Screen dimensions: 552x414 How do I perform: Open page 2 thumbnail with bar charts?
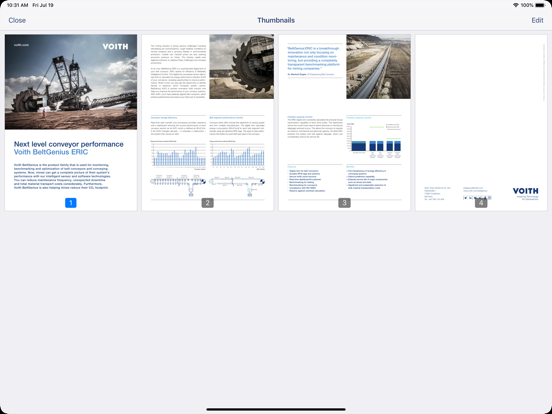tap(208, 123)
